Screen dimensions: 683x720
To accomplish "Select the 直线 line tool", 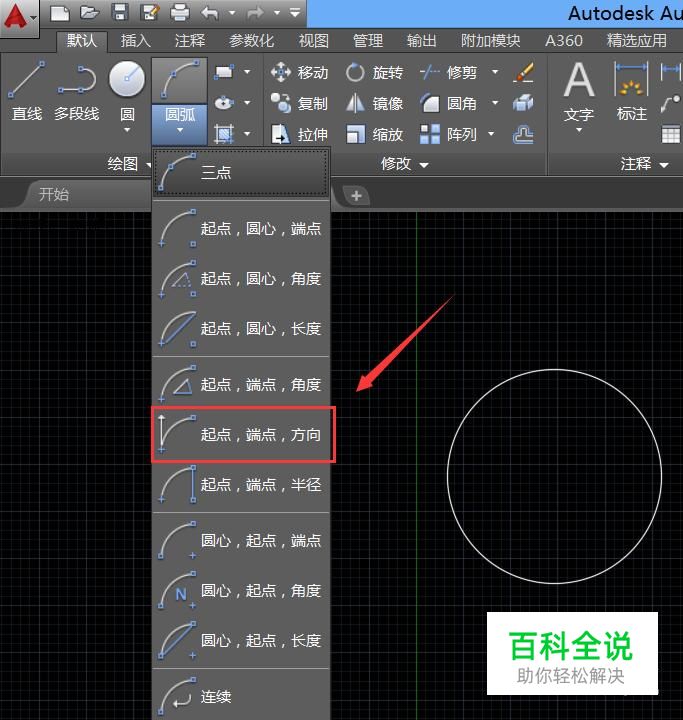I will [x=27, y=92].
